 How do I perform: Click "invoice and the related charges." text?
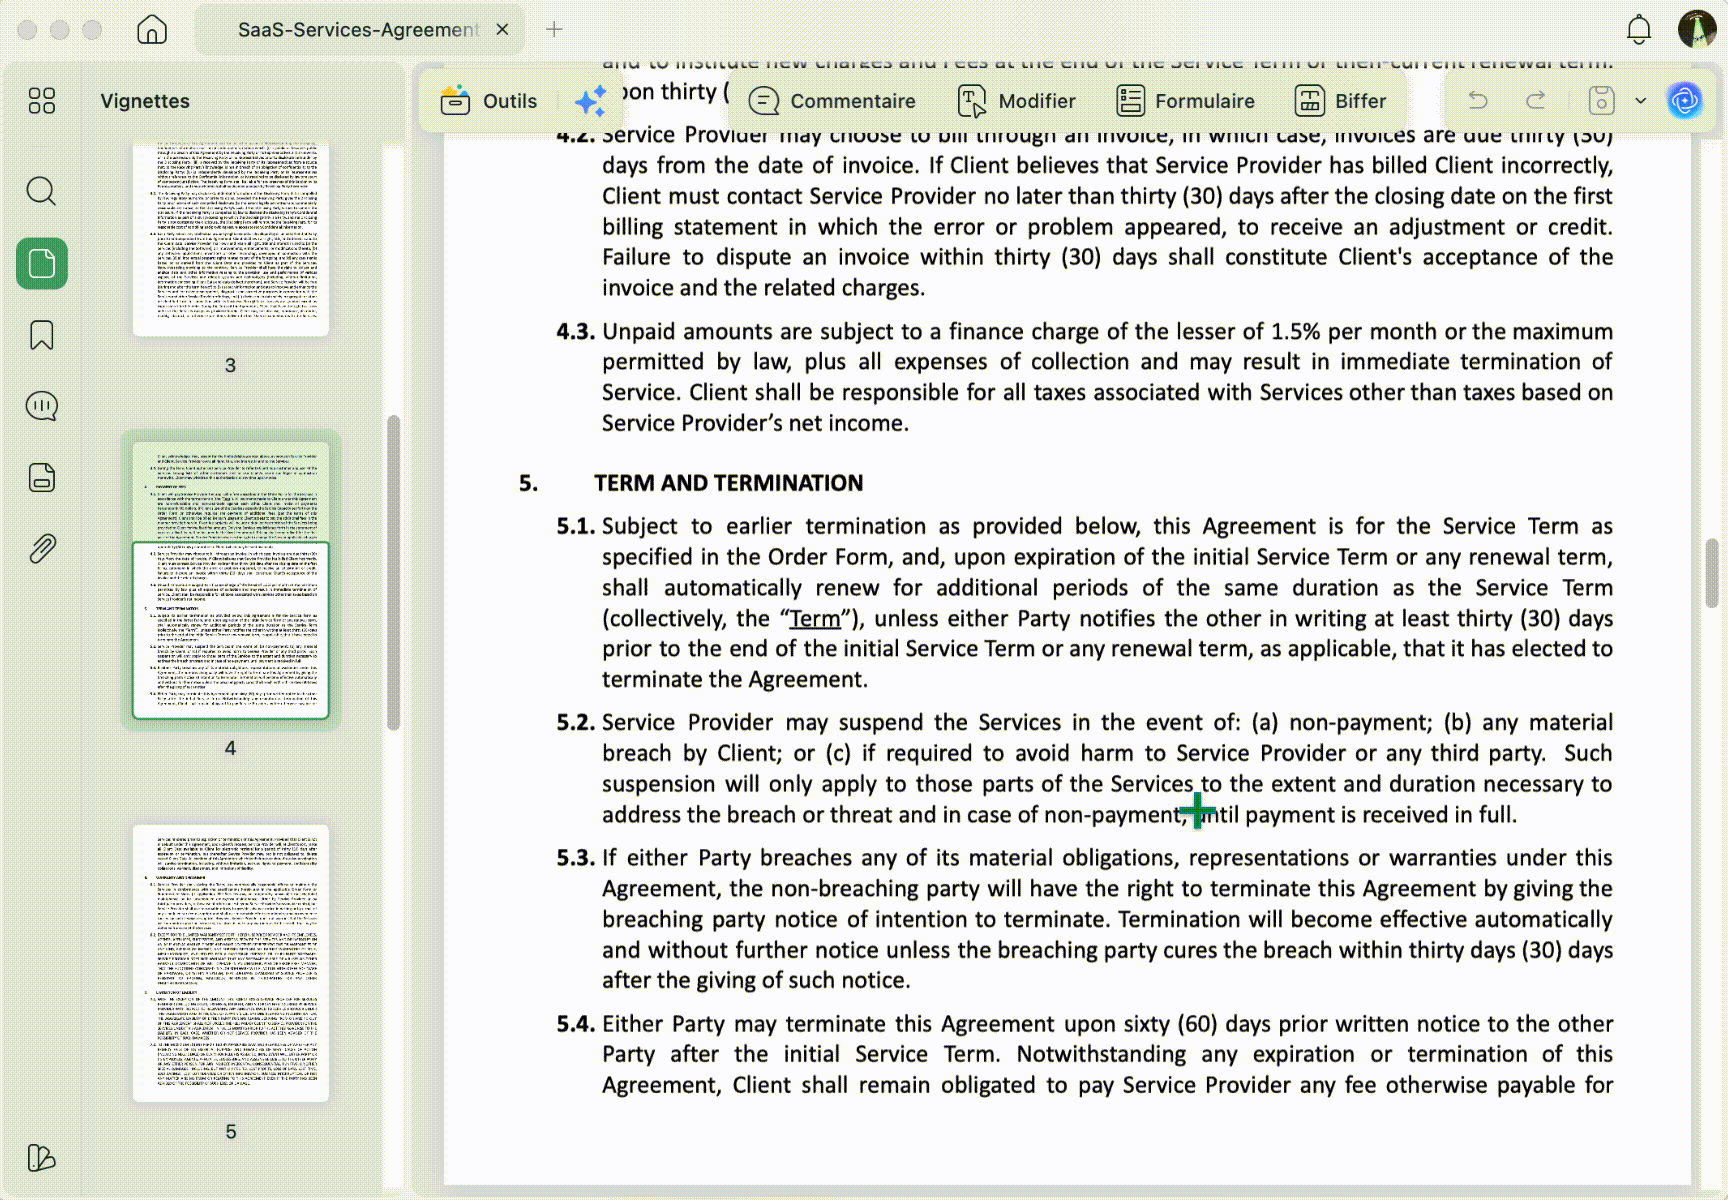point(763,288)
